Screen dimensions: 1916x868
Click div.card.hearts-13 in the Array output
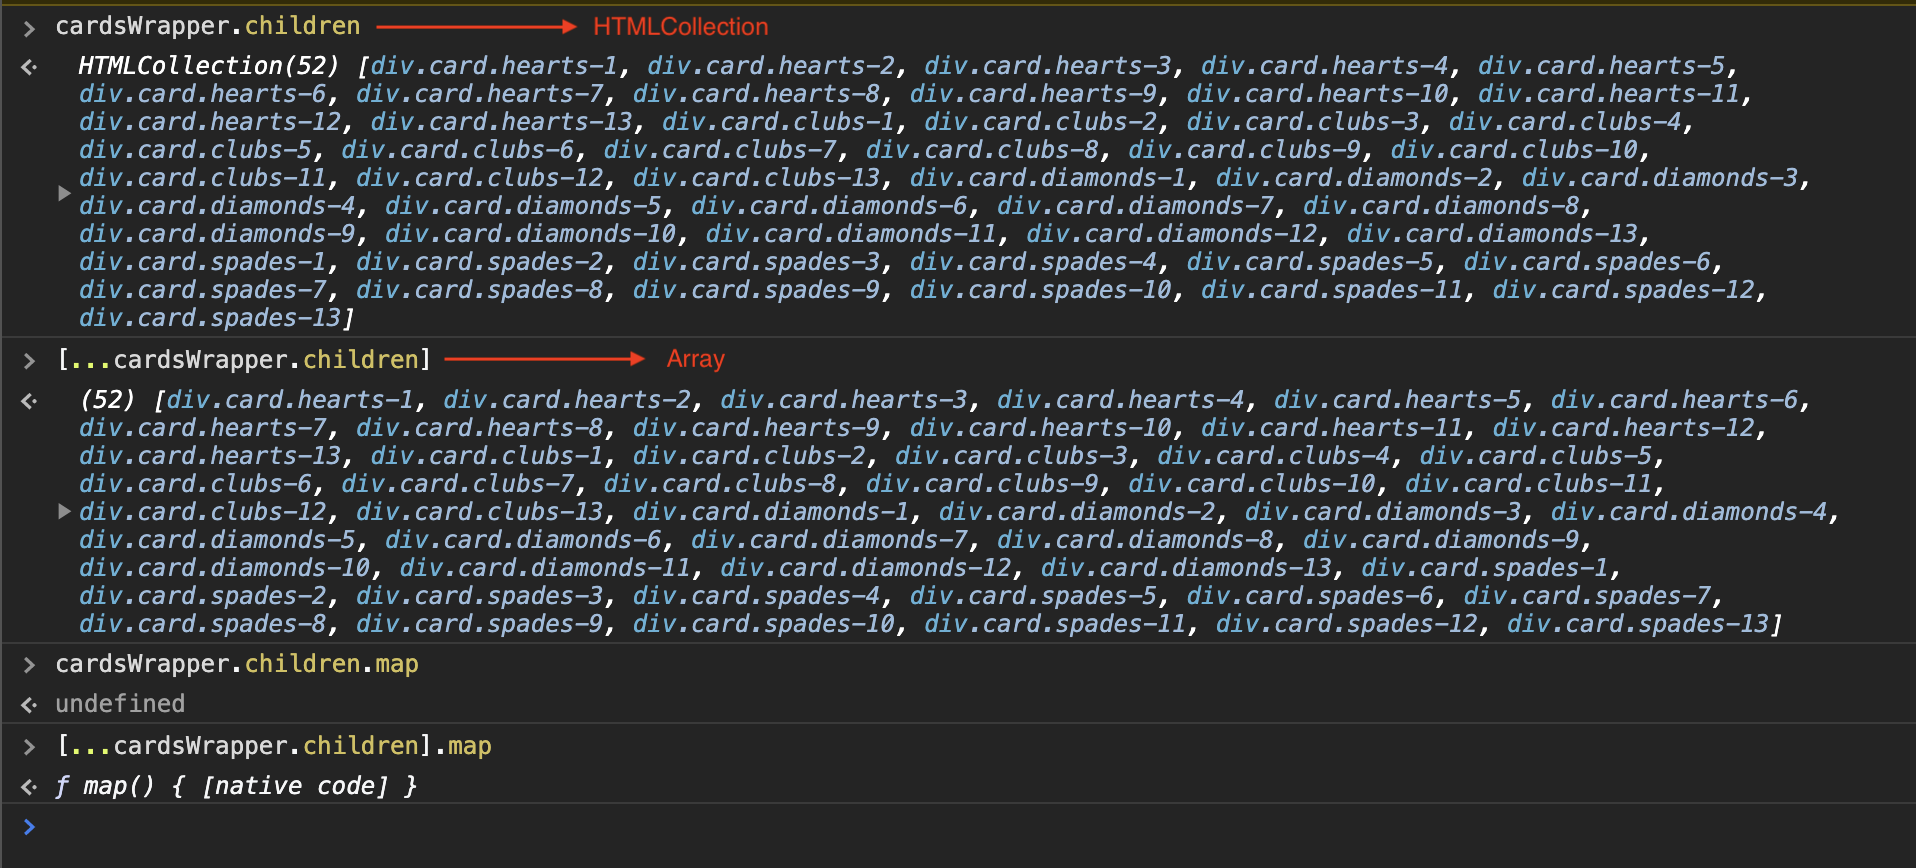[x=209, y=456]
